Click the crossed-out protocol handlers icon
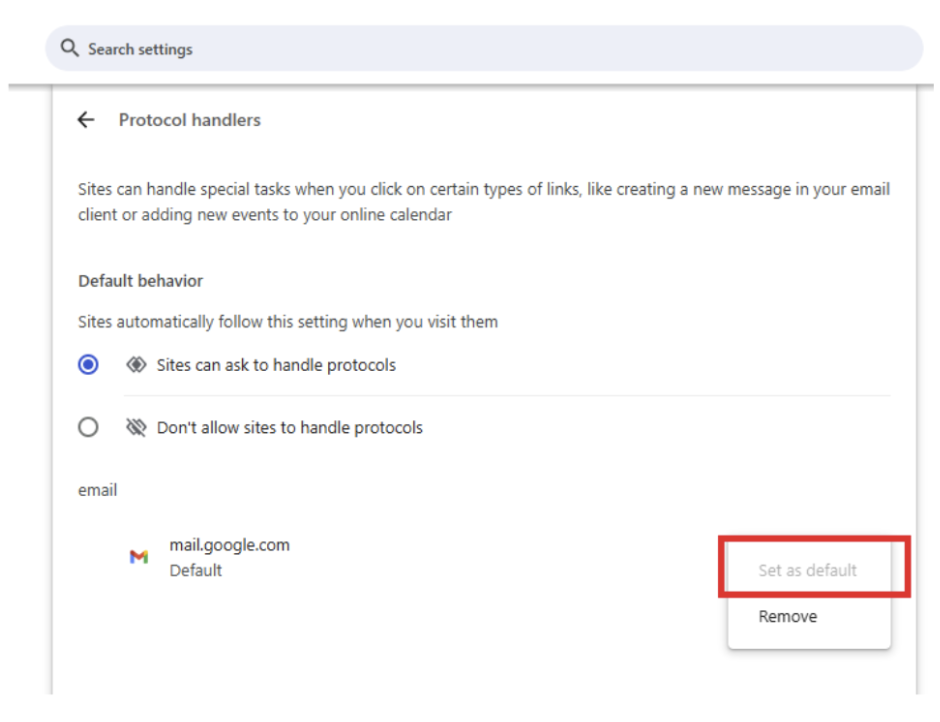940x722 pixels. 136,427
